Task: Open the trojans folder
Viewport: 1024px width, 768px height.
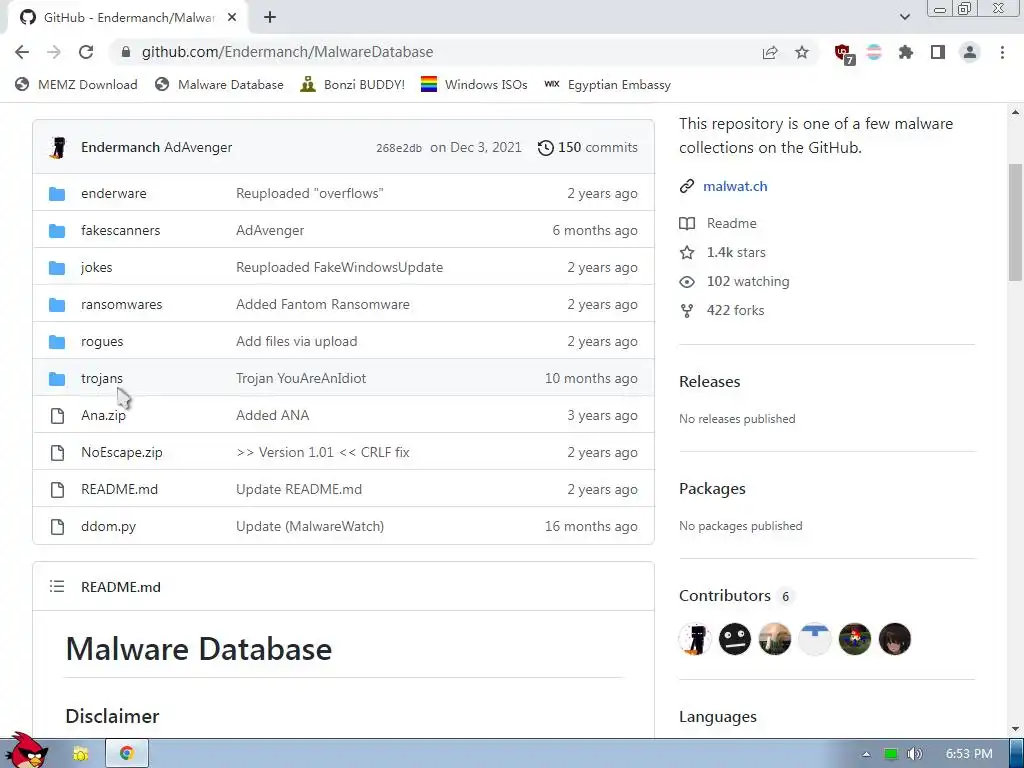Action: [102, 379]
